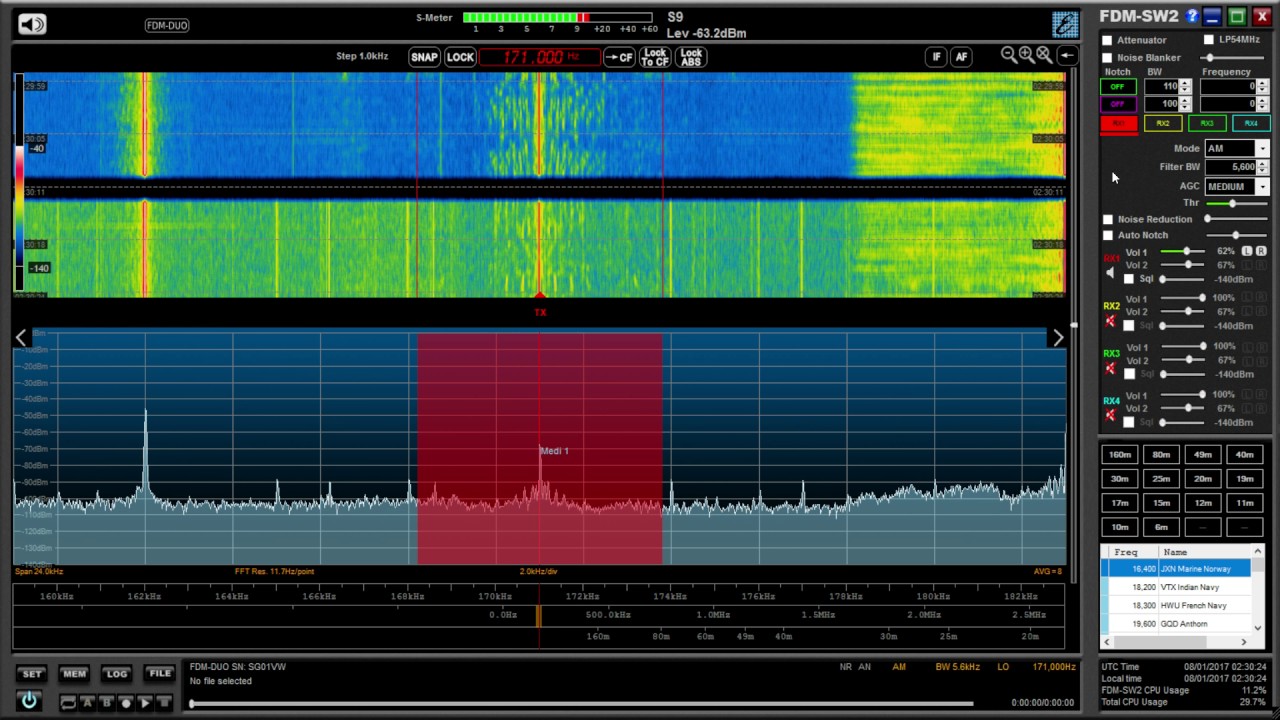Select the JXN Marine Norway row
The image size is (1280, 720).
(x=1175, y=569)
